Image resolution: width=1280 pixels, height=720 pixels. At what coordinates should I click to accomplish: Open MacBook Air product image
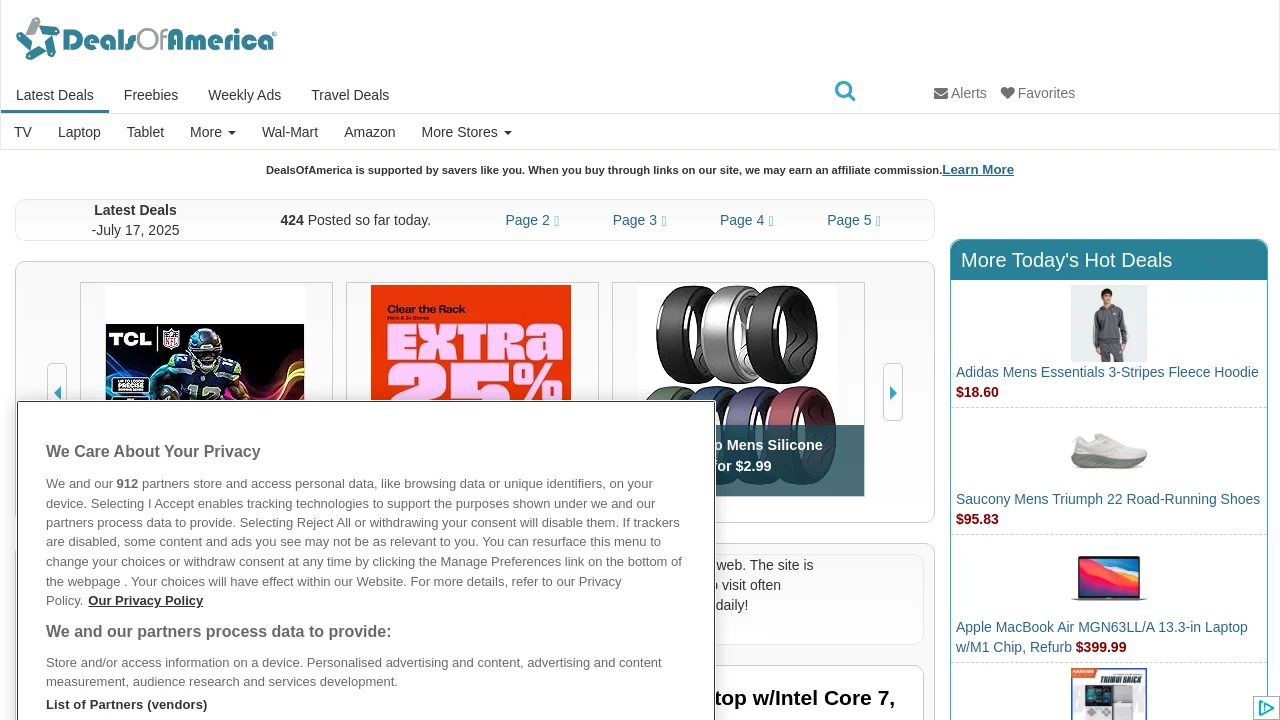[1109, 577]
